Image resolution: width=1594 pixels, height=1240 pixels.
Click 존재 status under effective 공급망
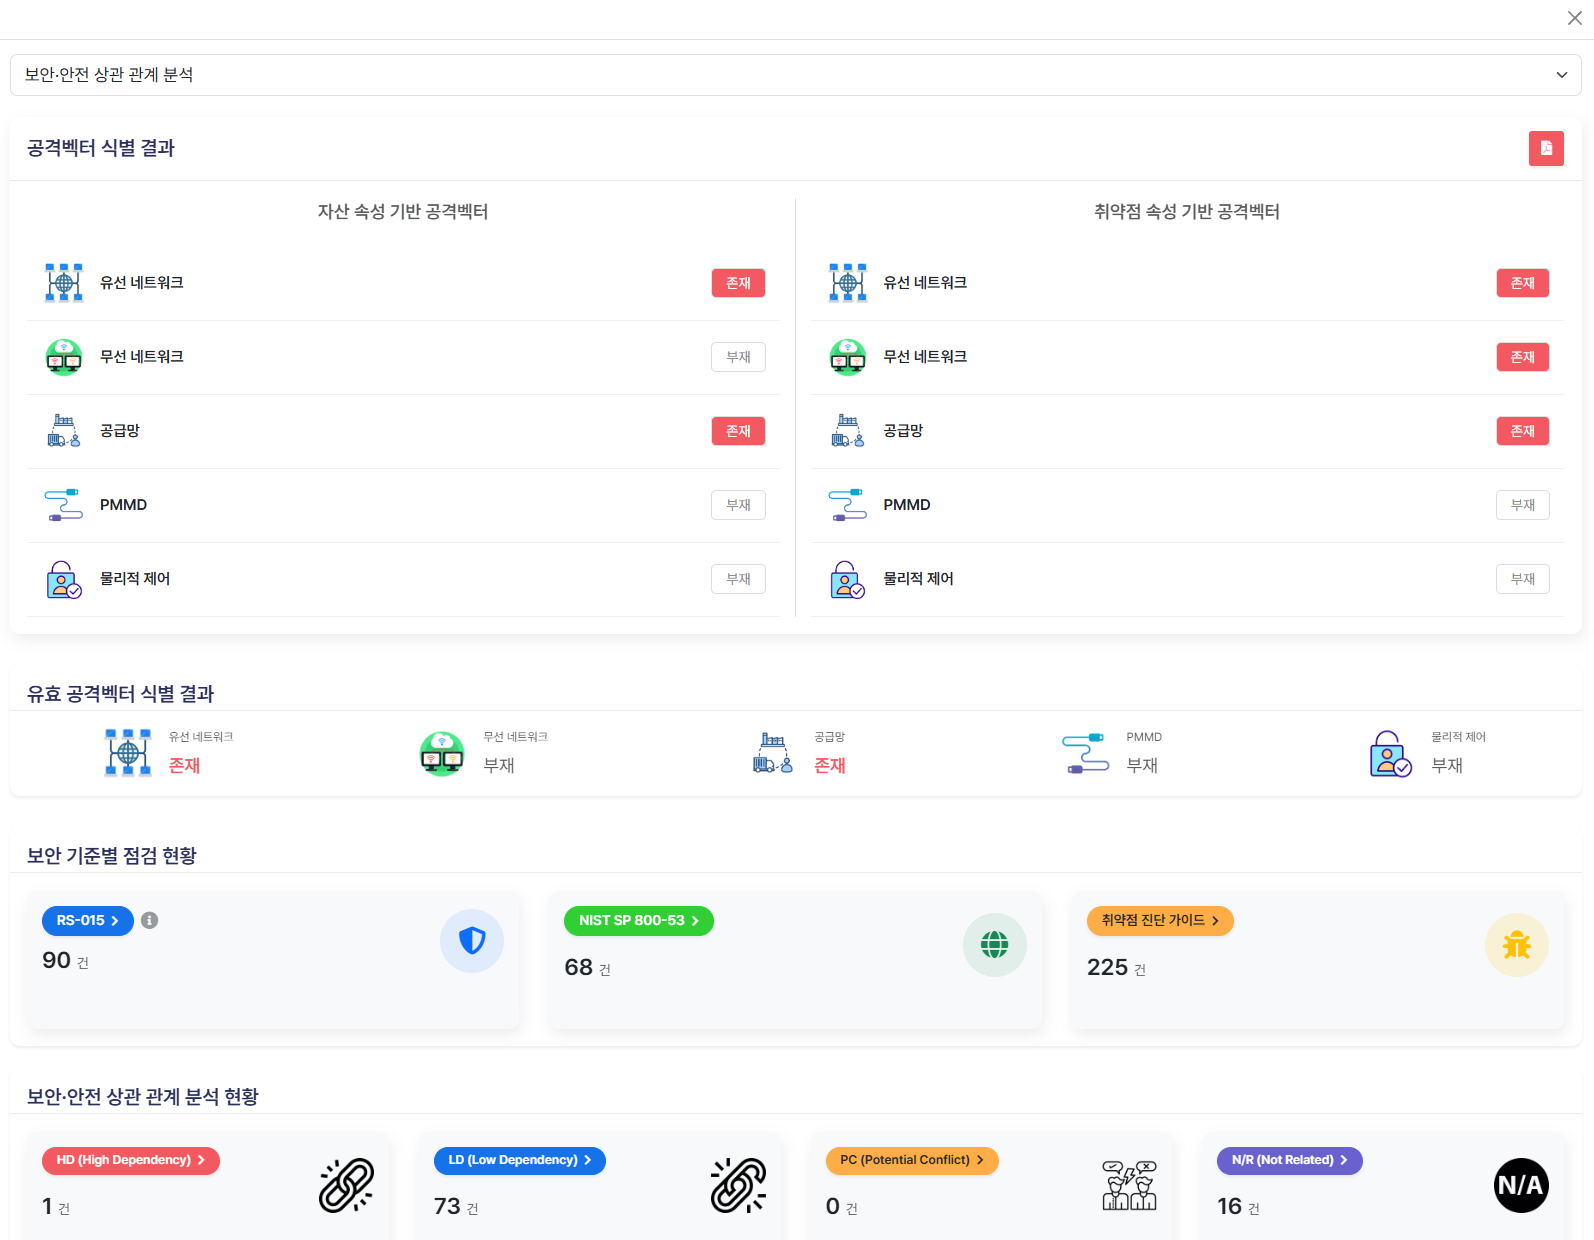pyautogui.click(x=830, y=766)
